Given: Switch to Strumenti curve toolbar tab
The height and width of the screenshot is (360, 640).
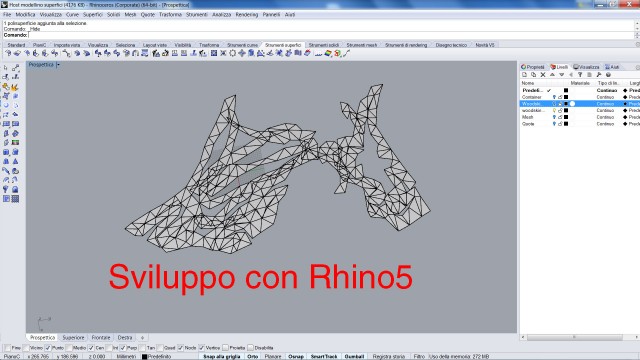Looking at the screenshot, I should [x=242, y=45].
